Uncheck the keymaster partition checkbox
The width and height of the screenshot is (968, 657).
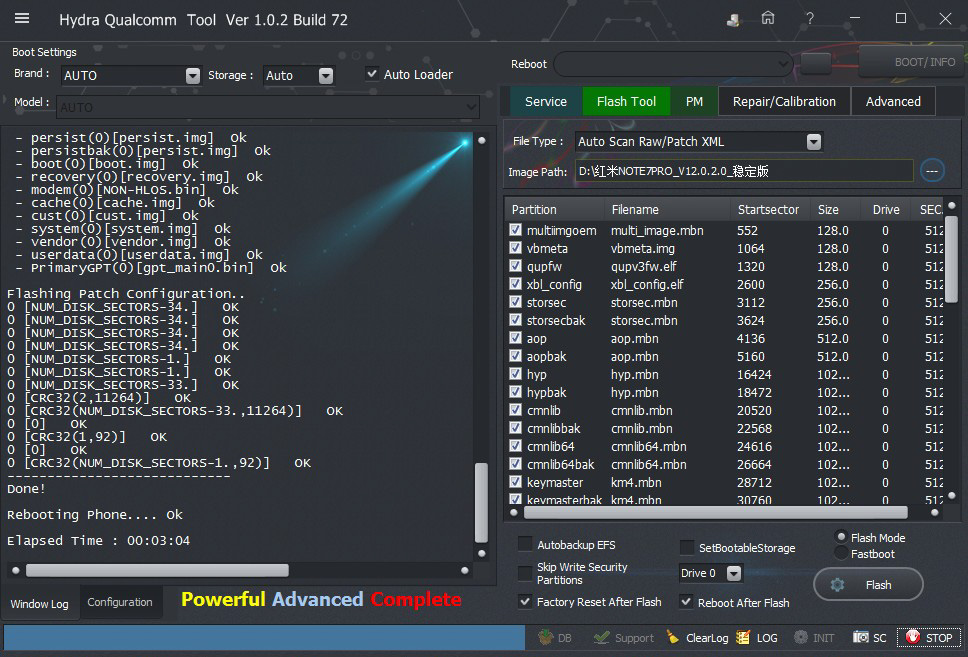pyautogui.click(x=515, y=481)
